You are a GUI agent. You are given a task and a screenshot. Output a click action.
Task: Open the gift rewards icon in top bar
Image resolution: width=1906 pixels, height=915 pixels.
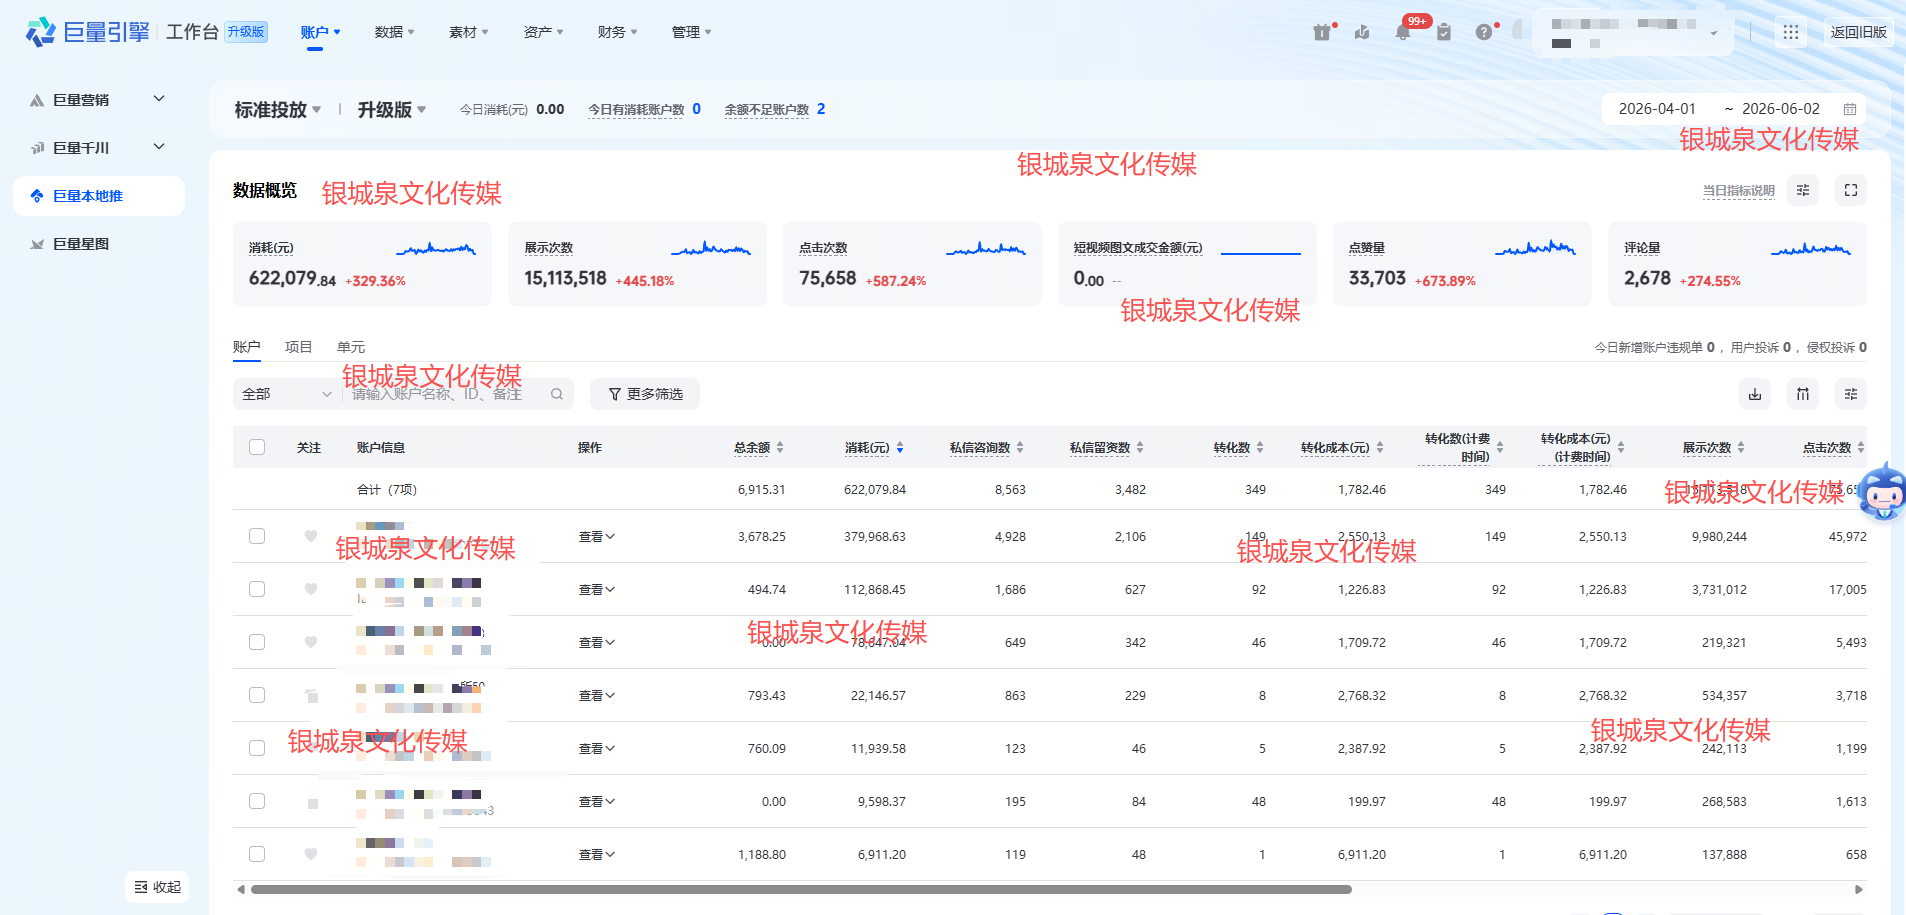[1322, 32]
